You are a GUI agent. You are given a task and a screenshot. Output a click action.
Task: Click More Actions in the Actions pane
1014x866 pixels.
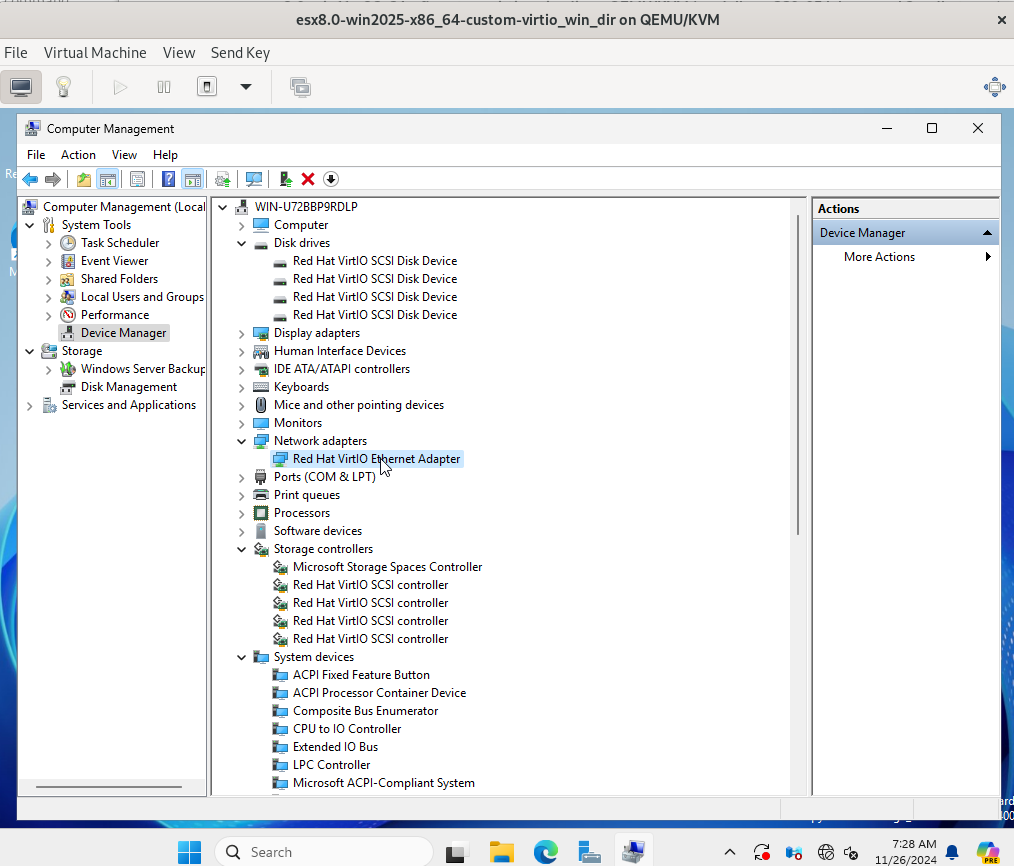coord(879,257)
